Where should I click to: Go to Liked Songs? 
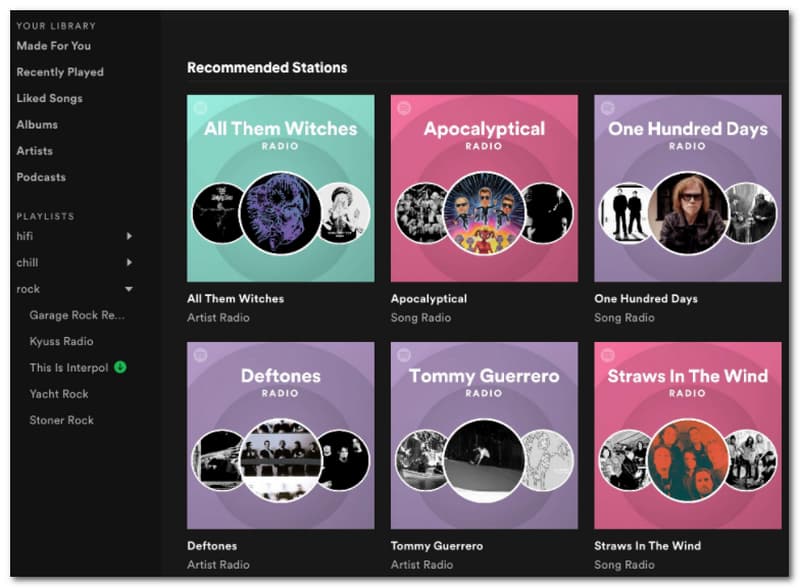[49, 99]
